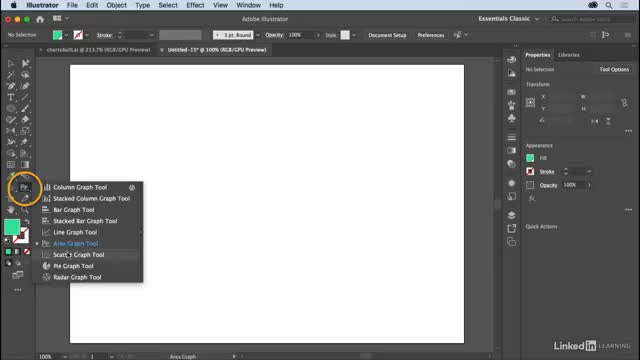Screen dimensions: 640x360
Task: Toggle constrain width and height proportions
Action: pyautogui.click(x=624, y=102)
